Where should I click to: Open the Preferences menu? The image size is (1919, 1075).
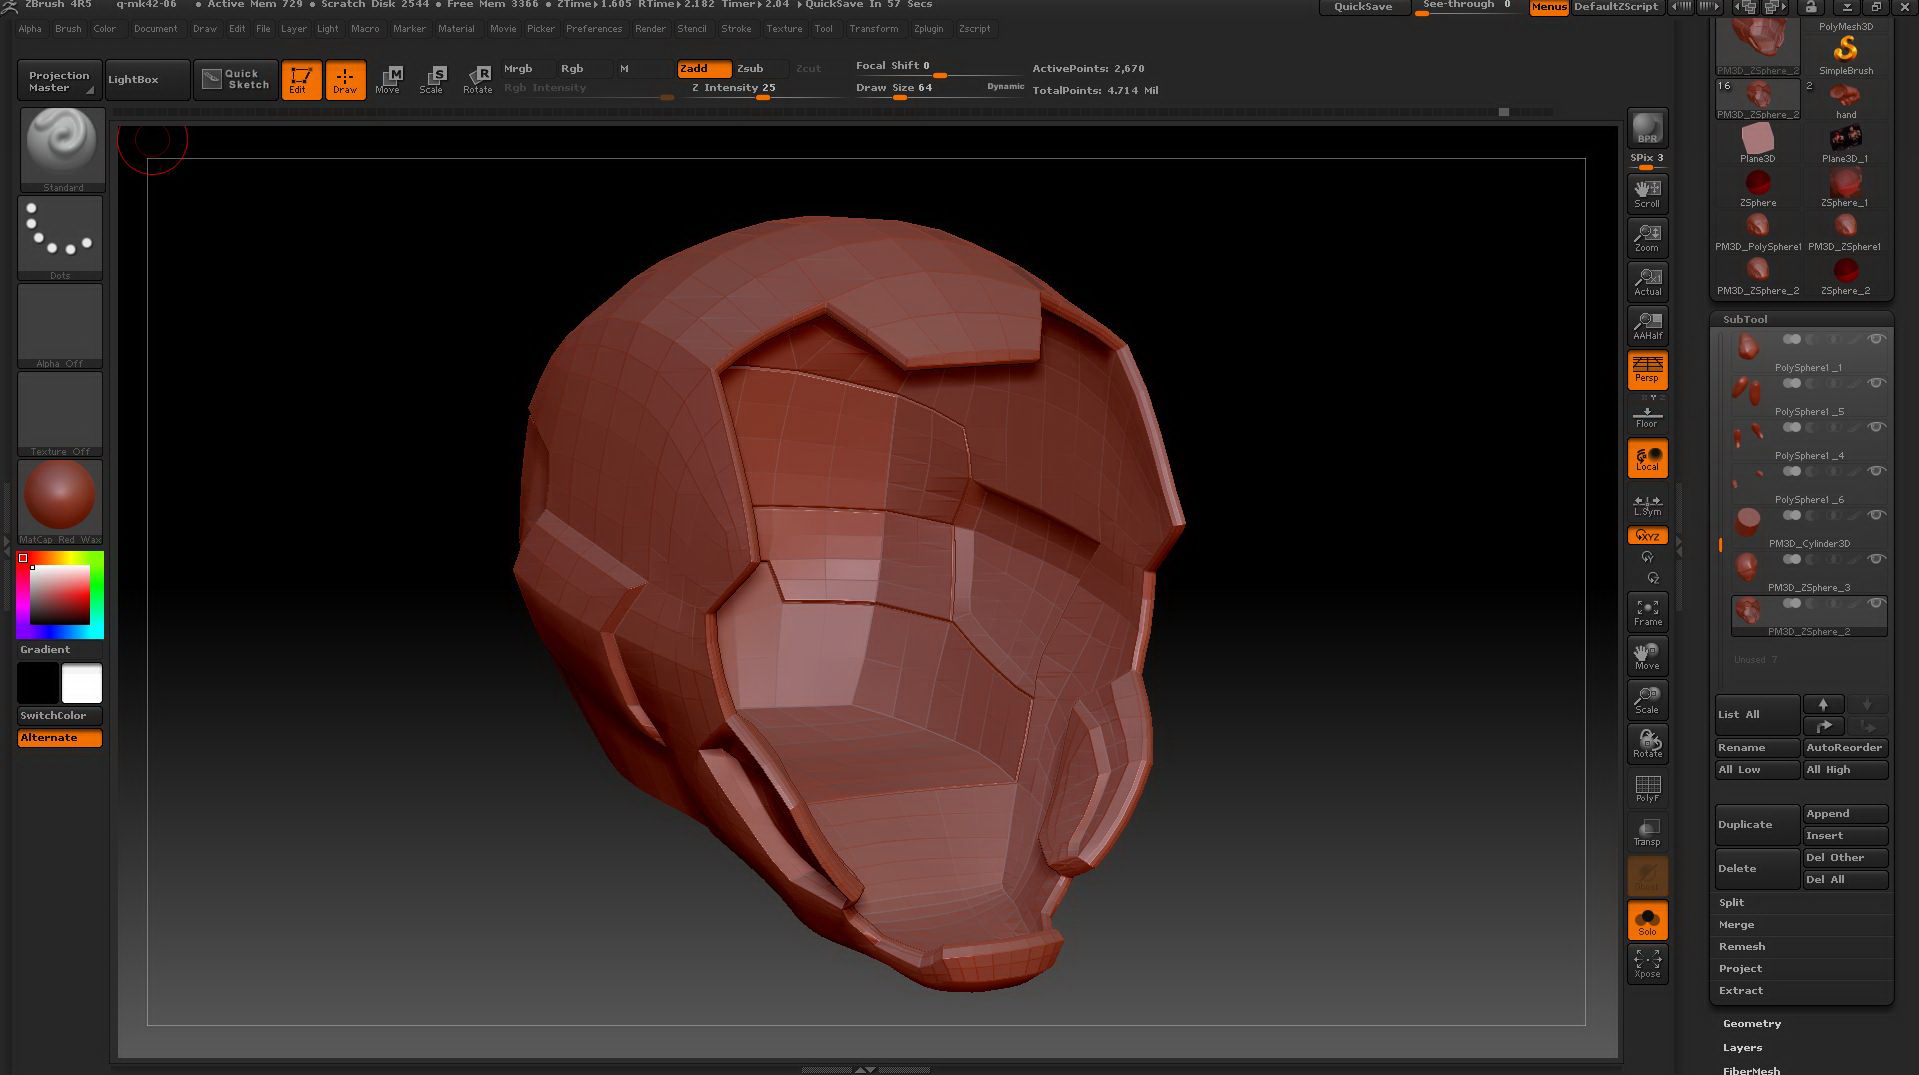pos(594,28)
